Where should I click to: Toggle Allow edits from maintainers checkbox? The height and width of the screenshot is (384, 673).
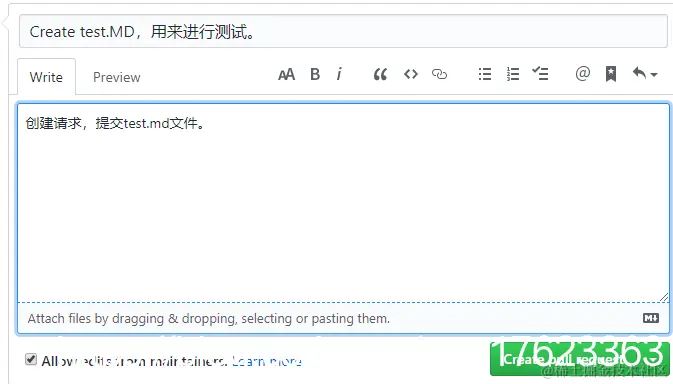tap(31, 359)
